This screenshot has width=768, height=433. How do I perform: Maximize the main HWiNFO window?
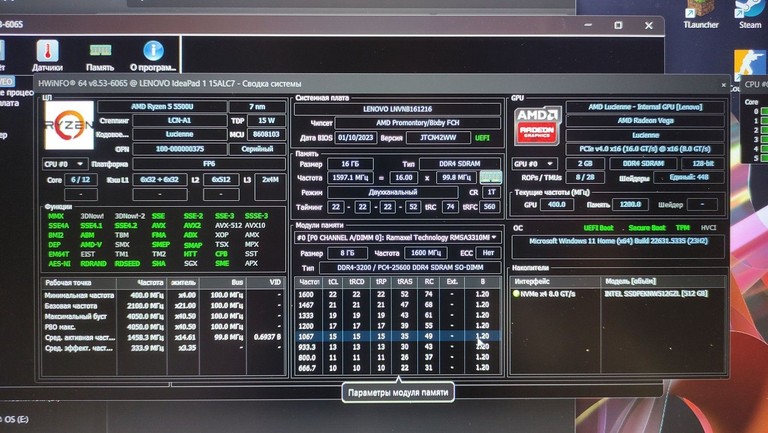click(618, 25)
